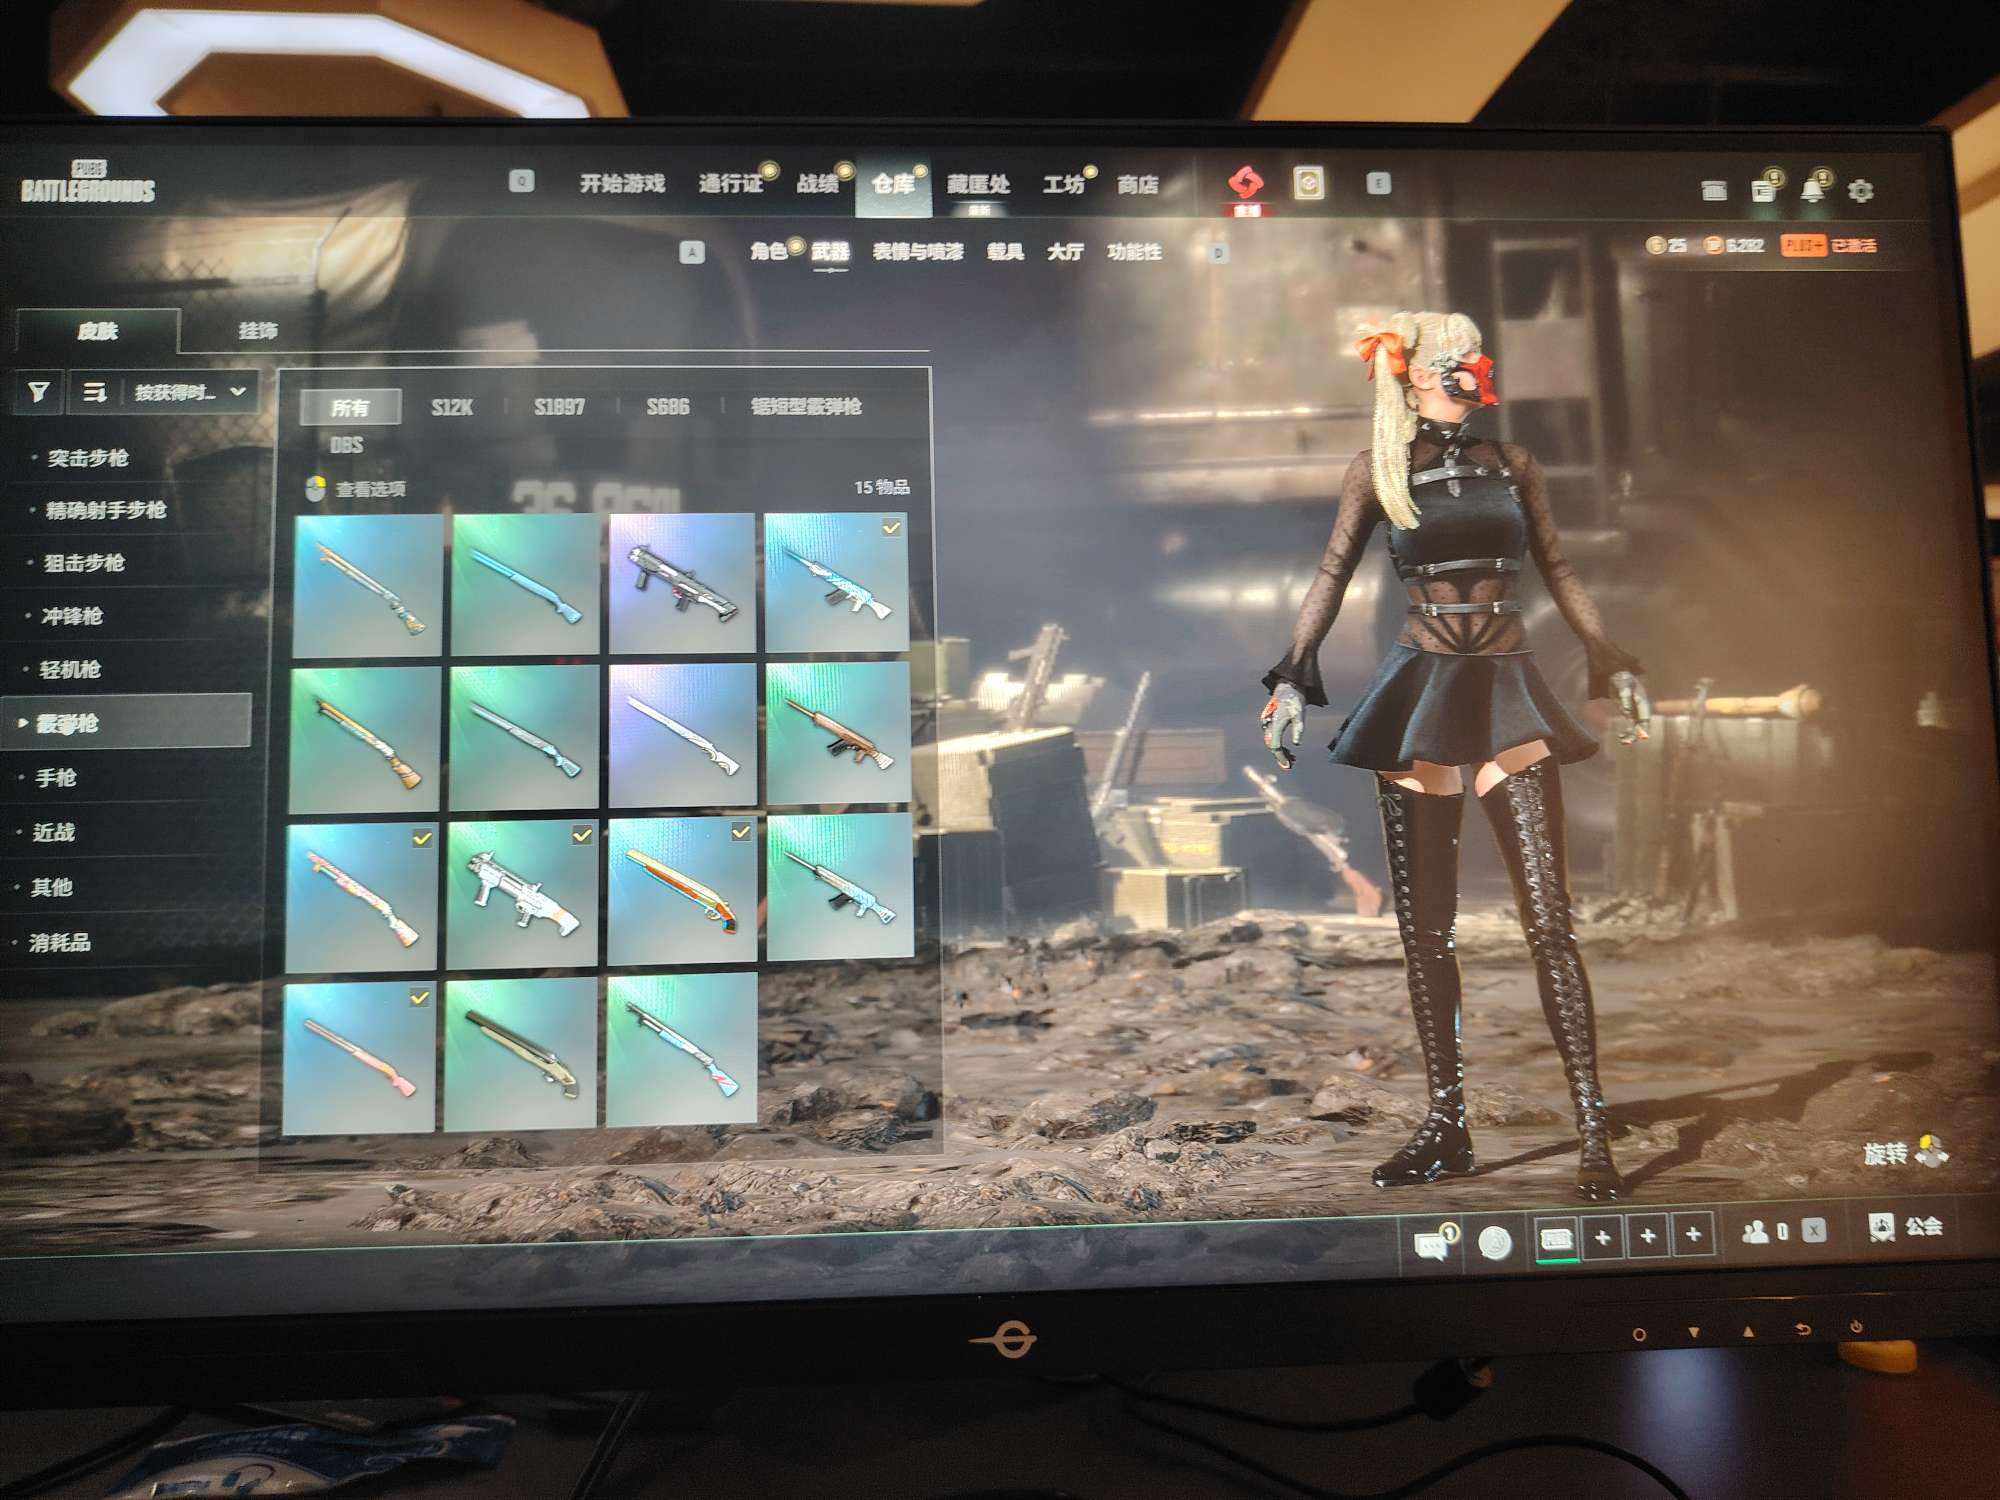This screenshot has width=2000, height=1500.
Task: Select the dark grey DBS skin thumbnail
Action: (x=683, y=583)
